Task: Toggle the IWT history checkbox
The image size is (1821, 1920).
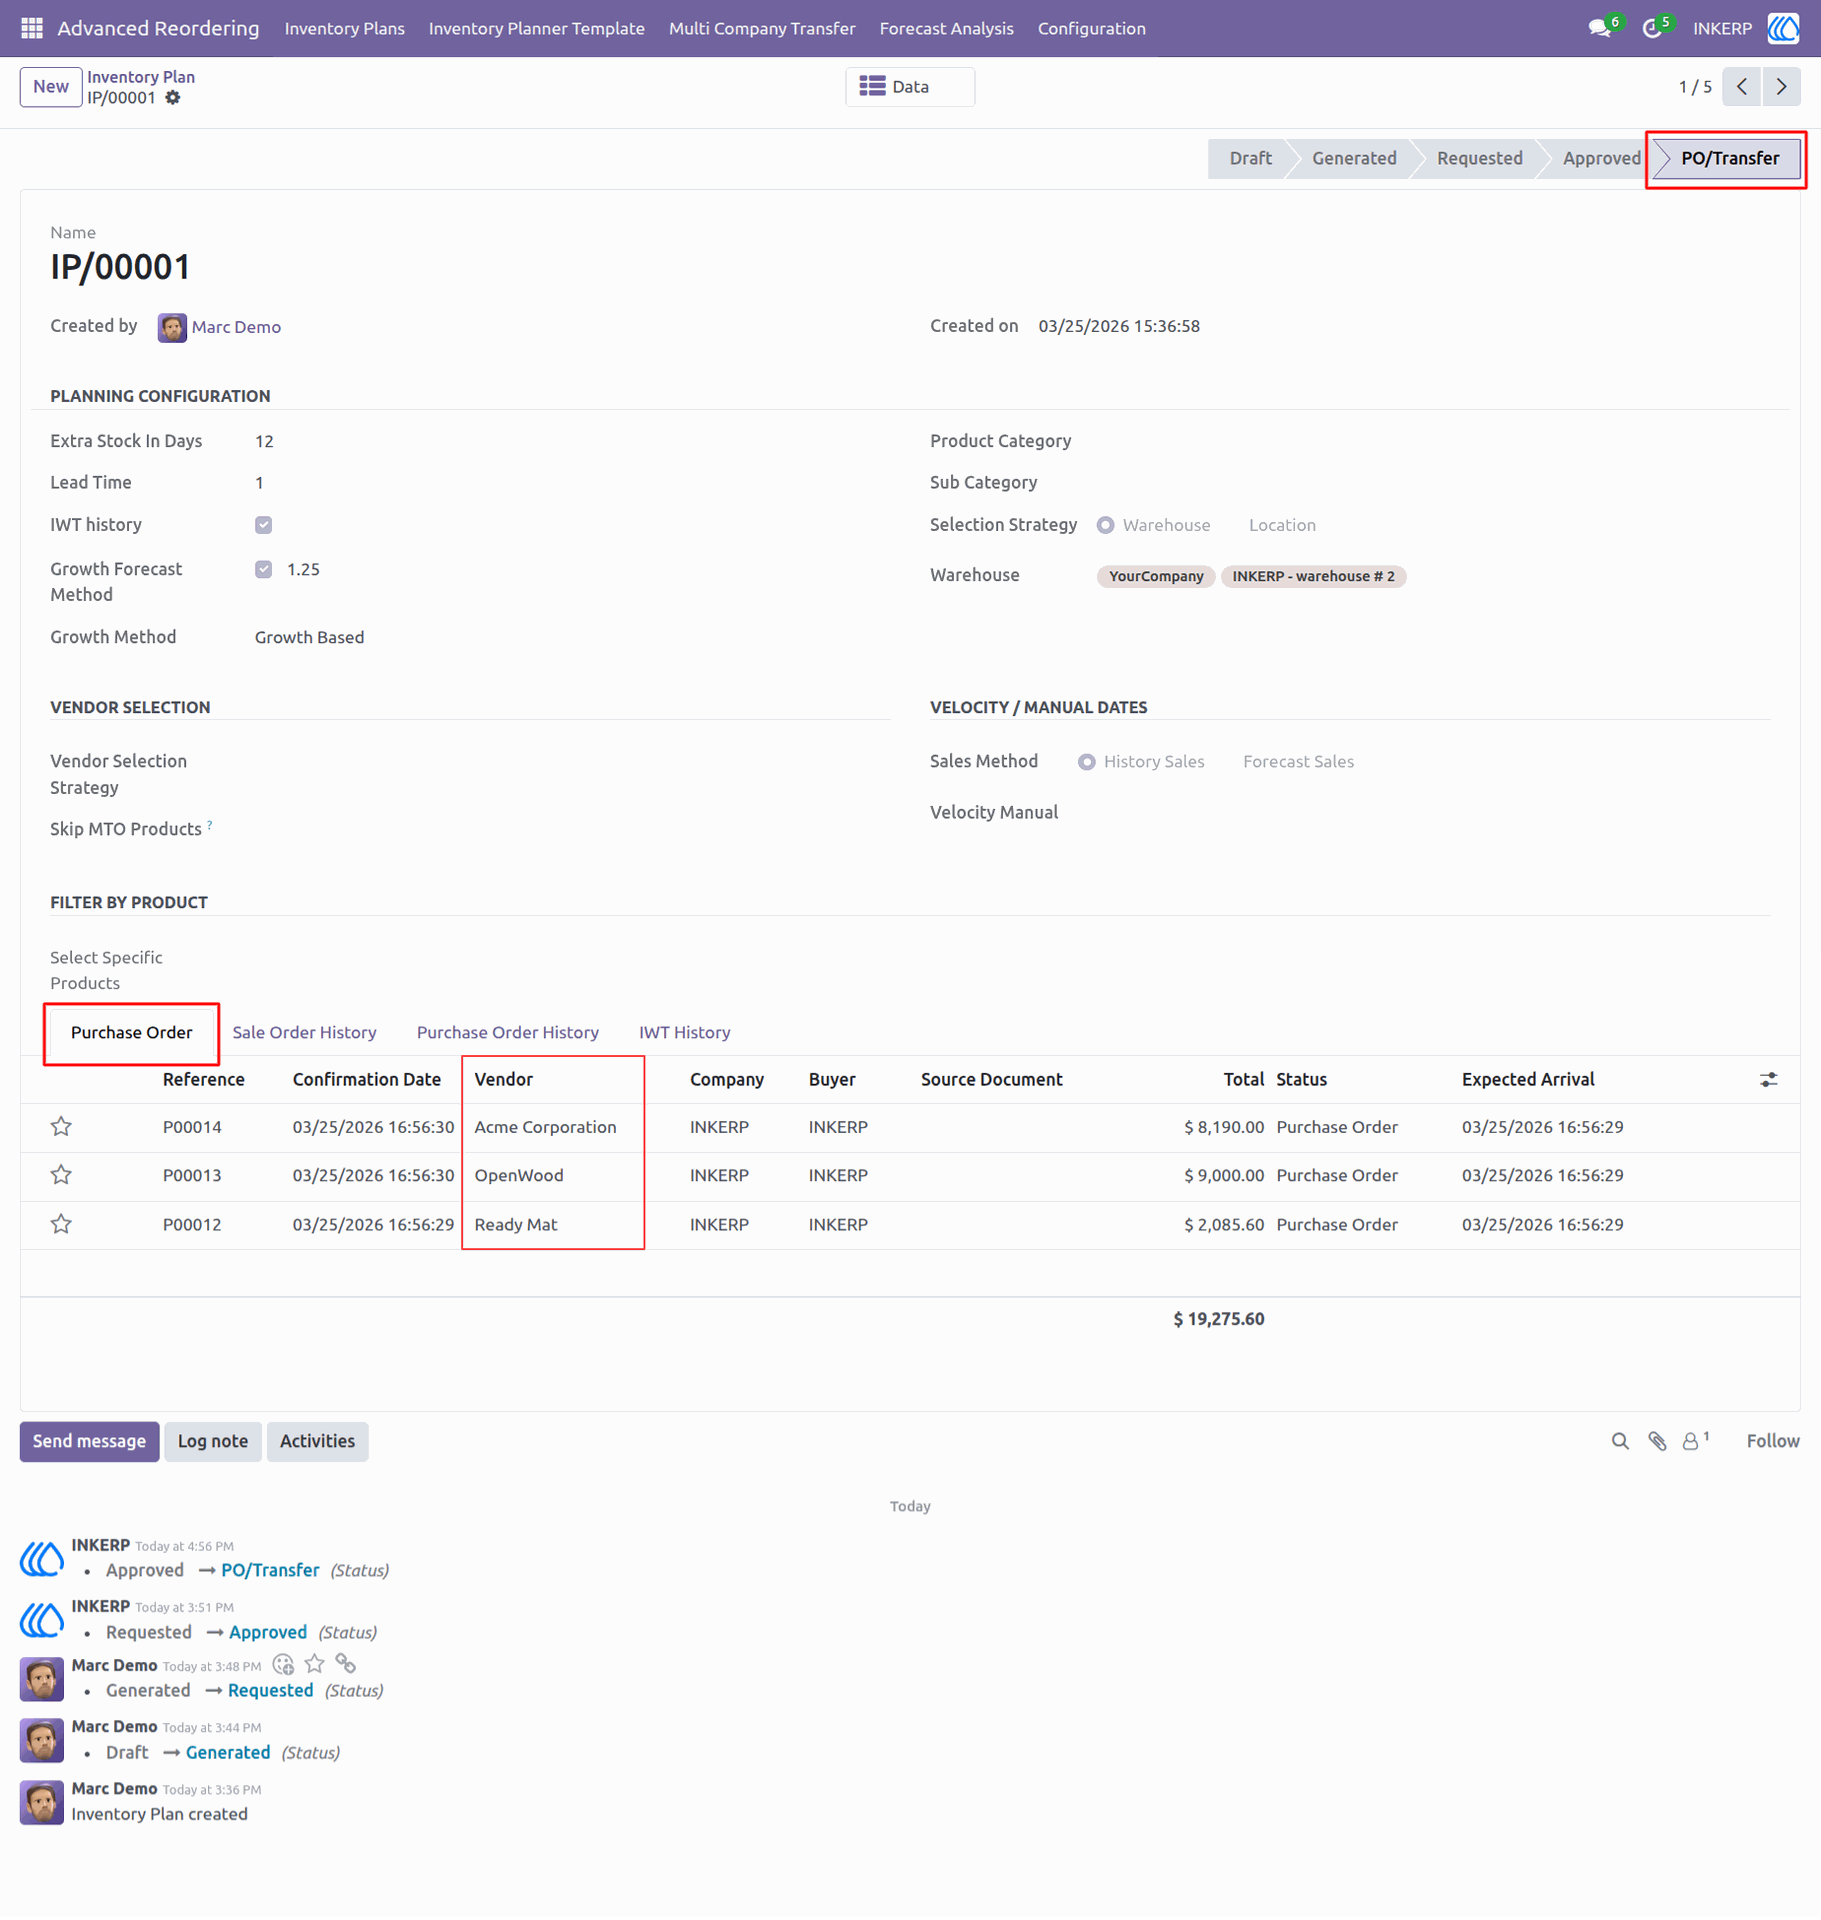Action: click(263, 525)
